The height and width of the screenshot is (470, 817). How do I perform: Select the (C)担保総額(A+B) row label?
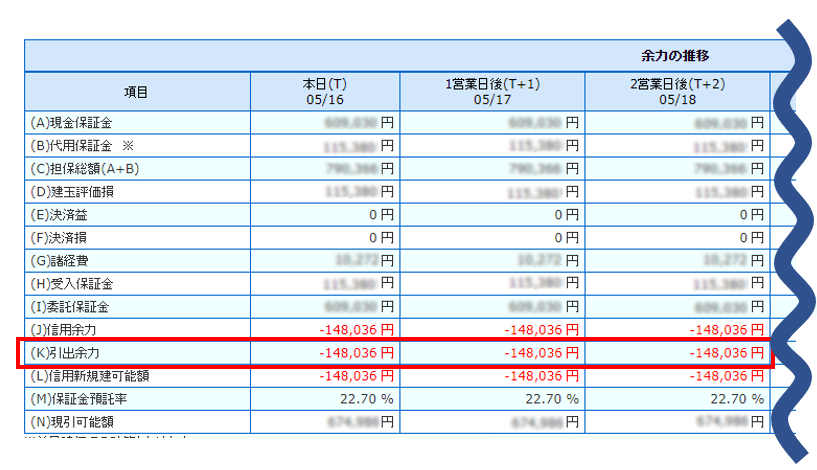[85, 168]
